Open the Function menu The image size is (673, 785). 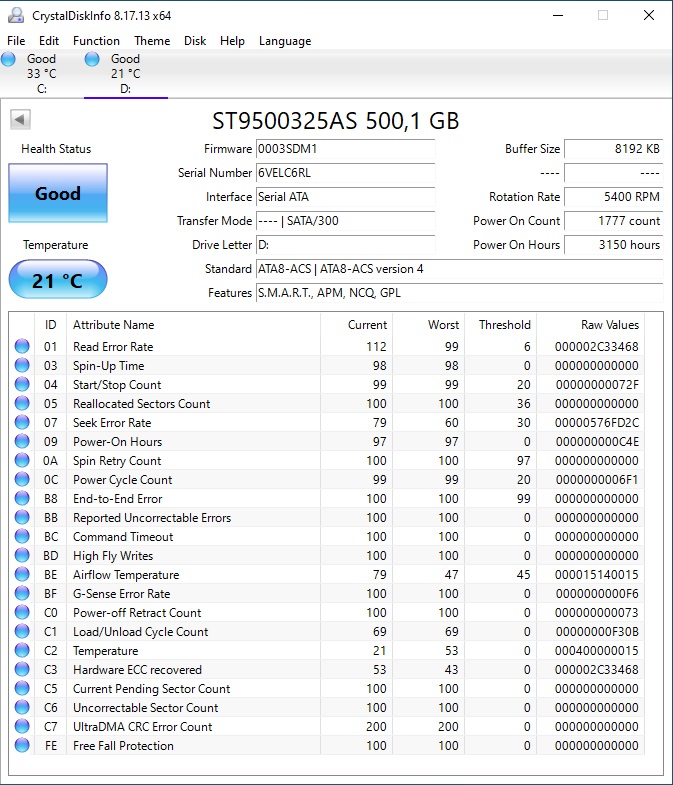click(96, 41)
